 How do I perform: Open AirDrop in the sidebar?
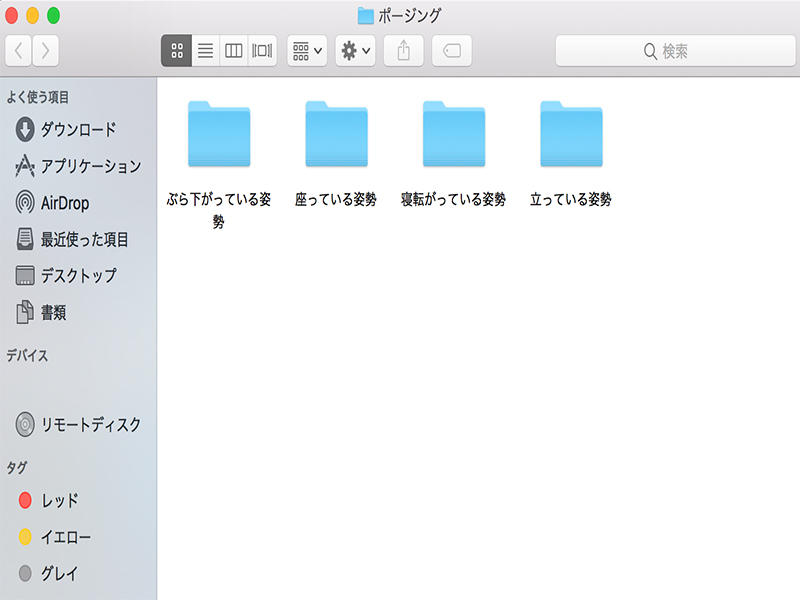pyautogui.click(x=78, y=203)
